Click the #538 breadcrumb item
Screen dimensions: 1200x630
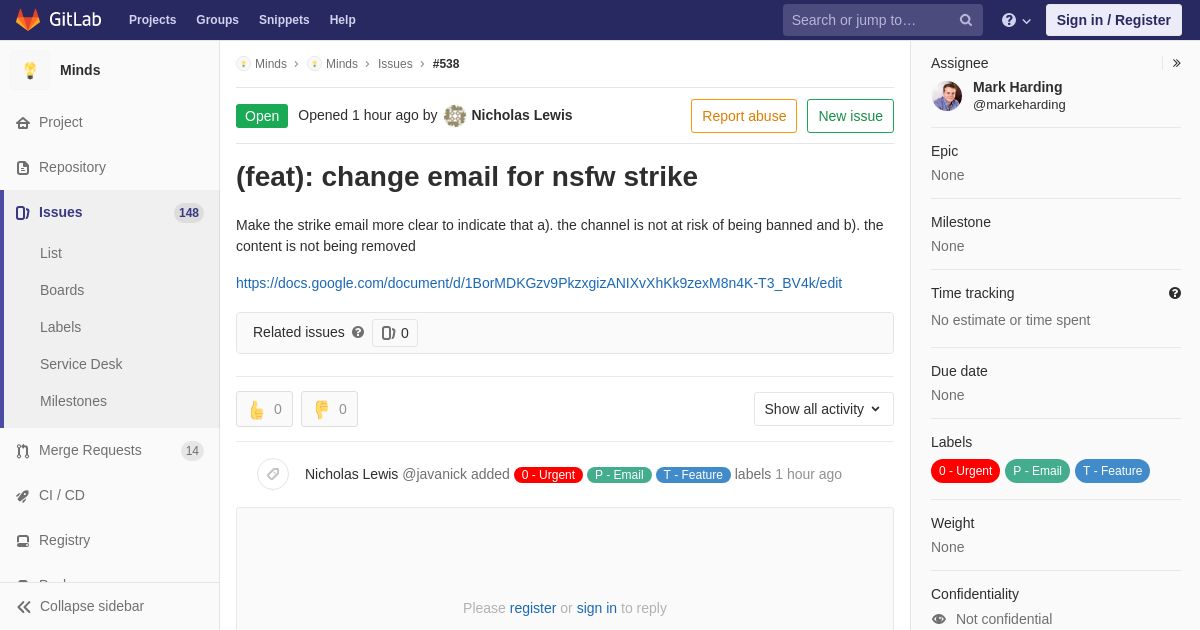click(x=446, y=64)
